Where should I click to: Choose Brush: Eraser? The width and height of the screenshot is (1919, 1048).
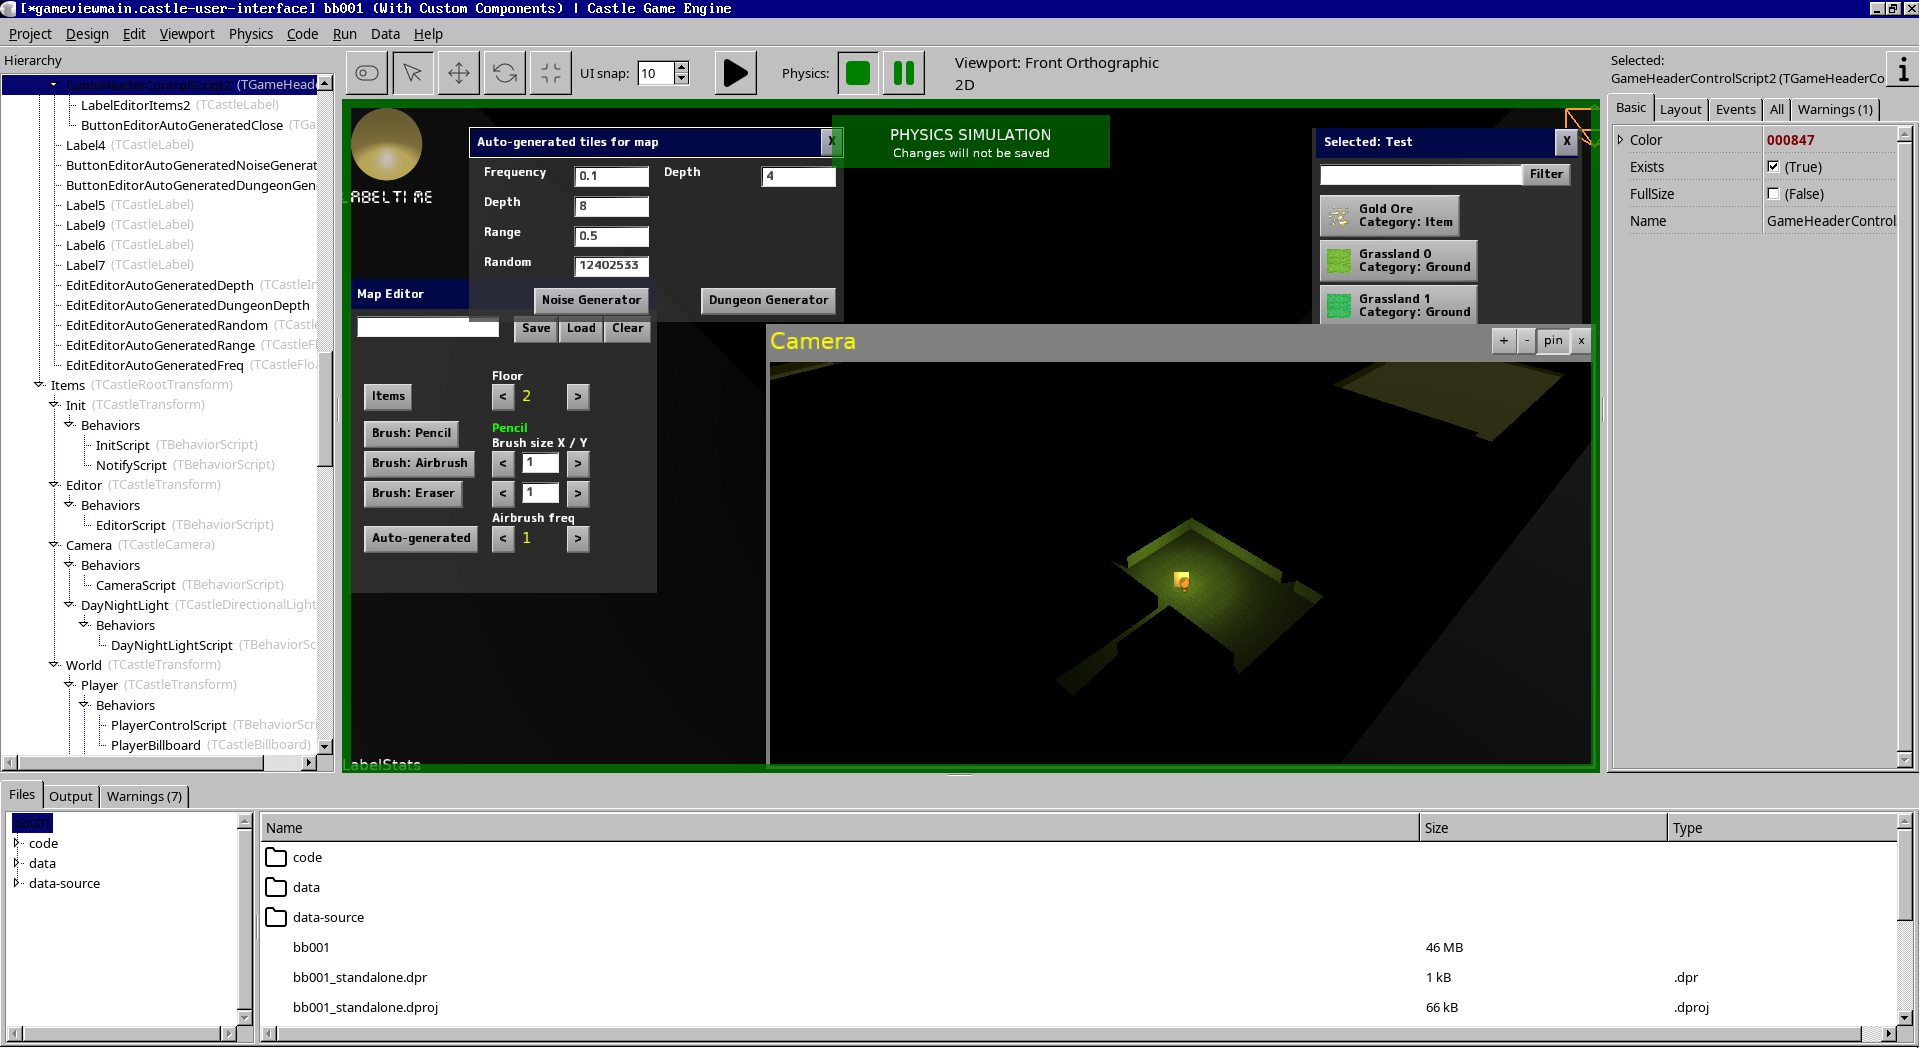[x=413, y=494]
